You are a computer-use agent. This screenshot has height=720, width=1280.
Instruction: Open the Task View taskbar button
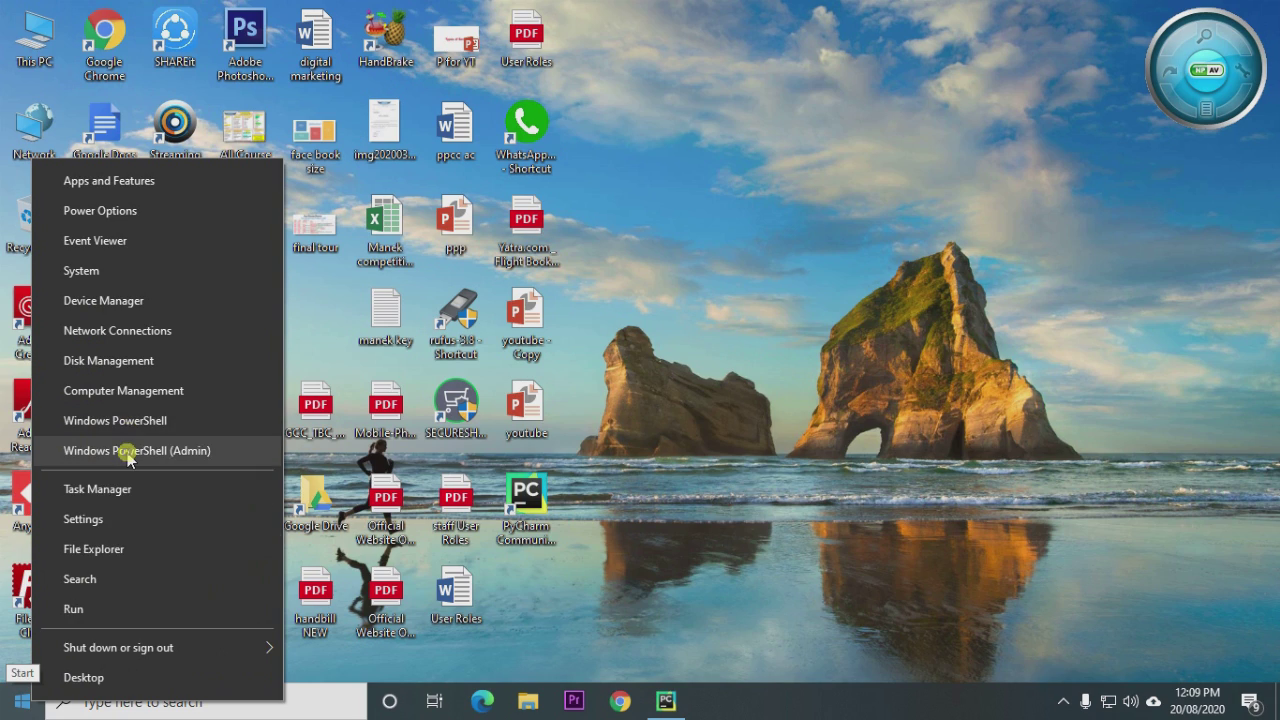pos(435,702)
